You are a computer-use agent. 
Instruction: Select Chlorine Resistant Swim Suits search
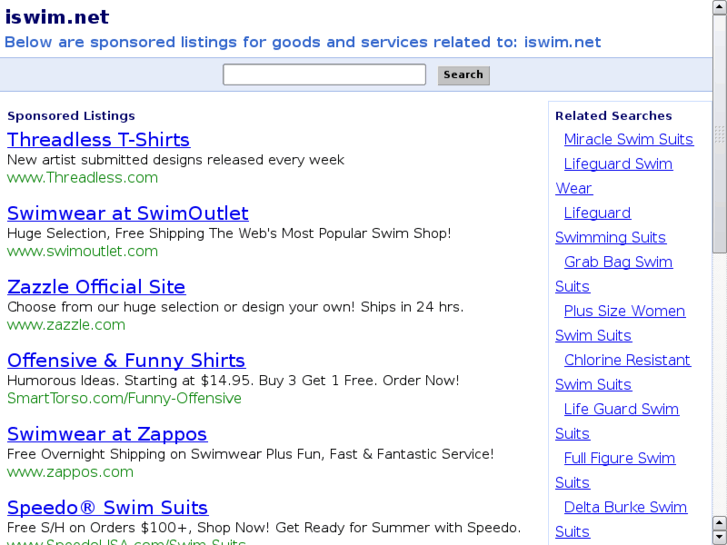pyautogui.click(x=627, y=360)
